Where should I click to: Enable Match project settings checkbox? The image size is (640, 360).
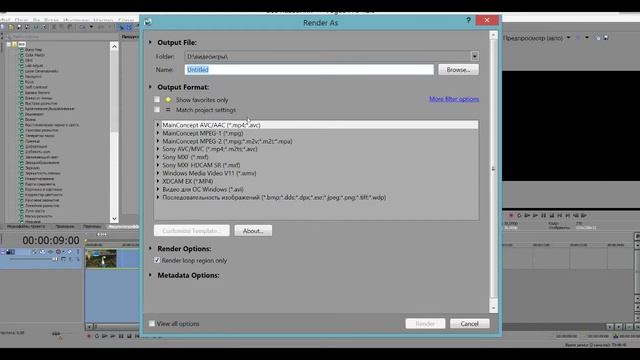pyautogui.click(x=157, y=109)
